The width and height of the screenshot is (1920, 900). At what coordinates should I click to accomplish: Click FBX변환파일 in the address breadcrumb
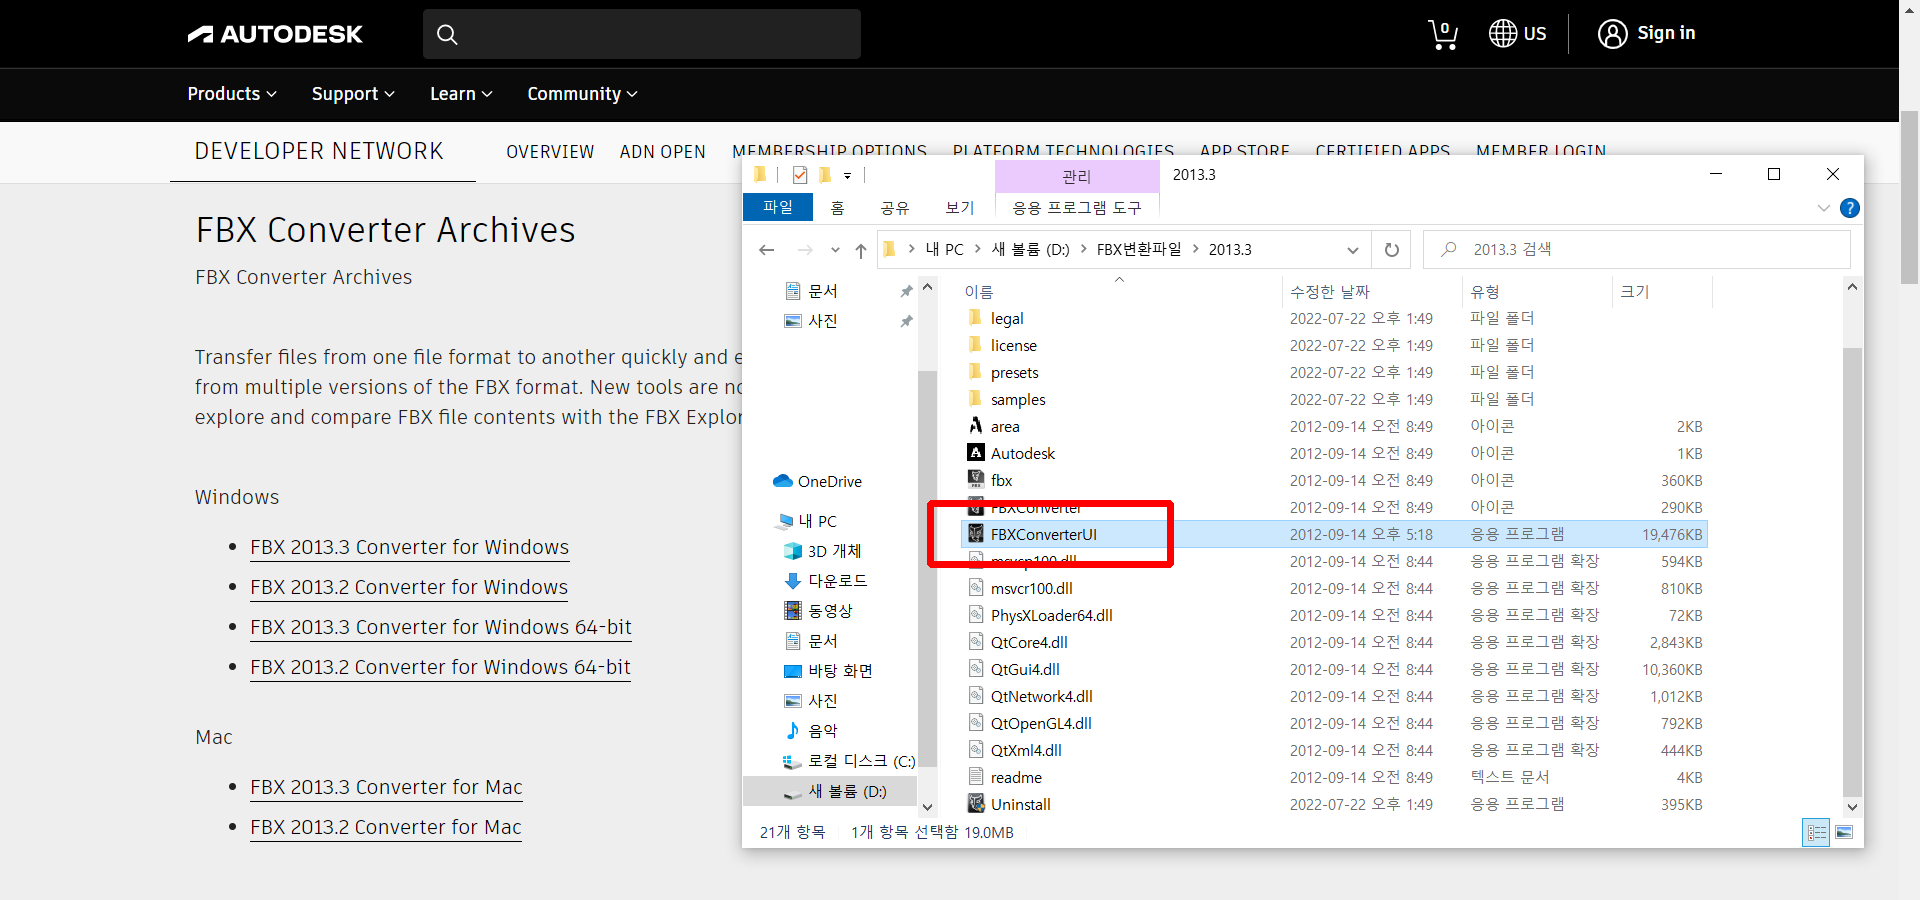1139,249
